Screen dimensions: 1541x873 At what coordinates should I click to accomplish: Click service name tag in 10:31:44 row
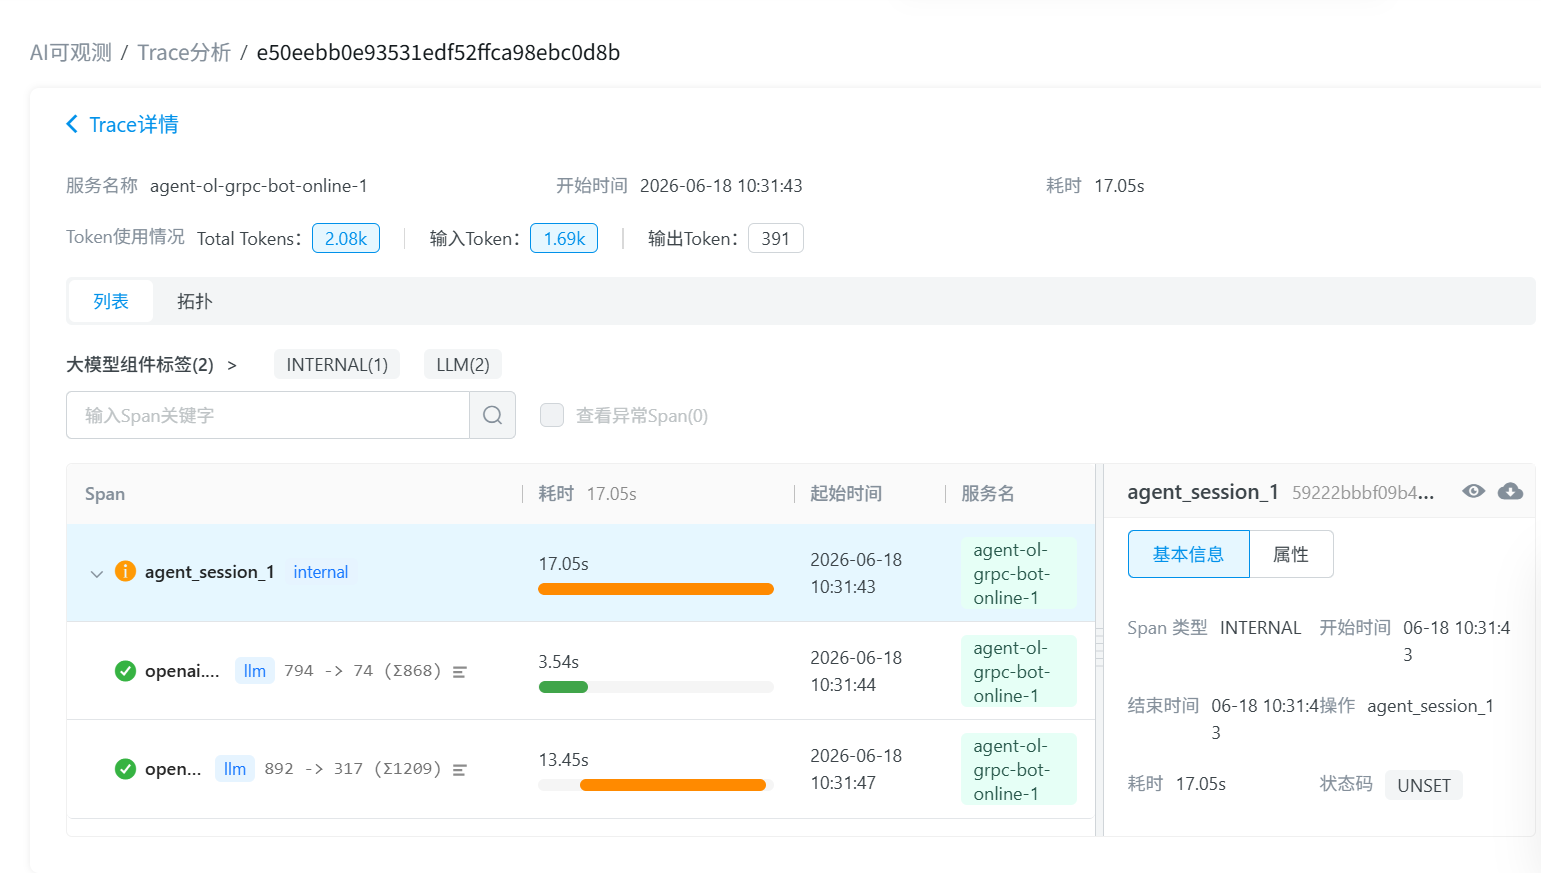pyautogui.click(x=1018, y=672)
